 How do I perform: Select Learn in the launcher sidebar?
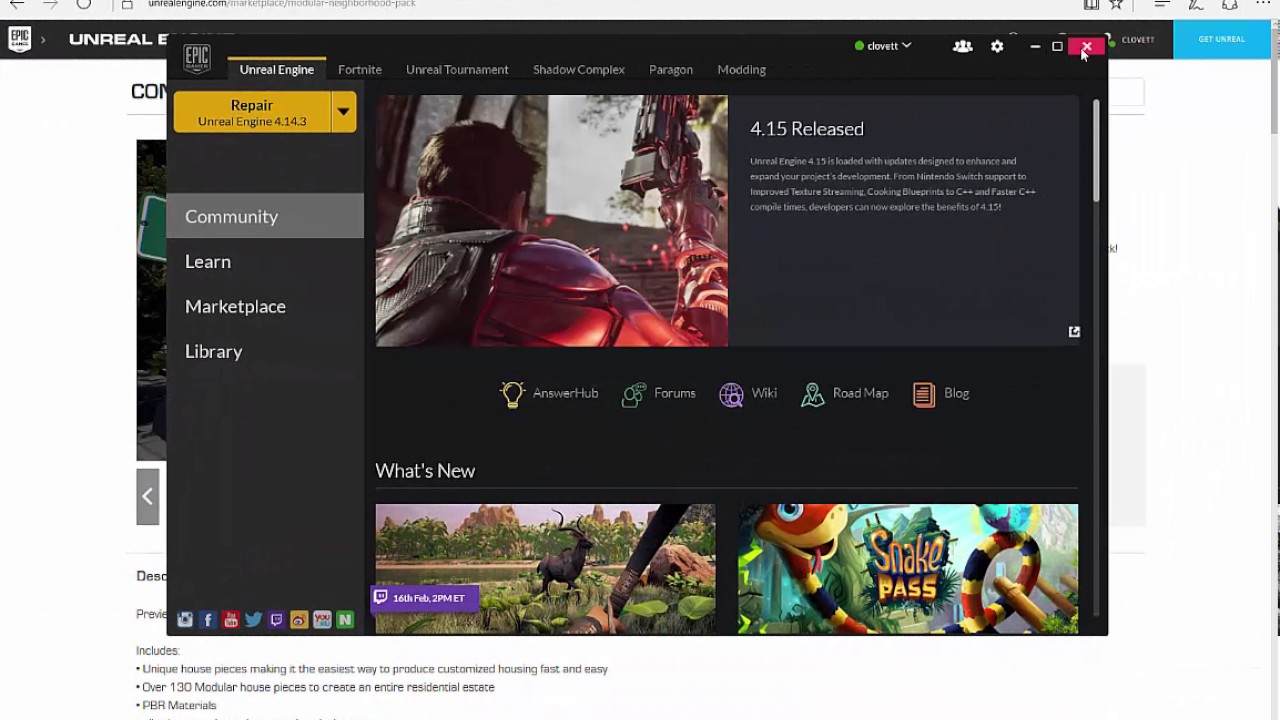(265, 261)
